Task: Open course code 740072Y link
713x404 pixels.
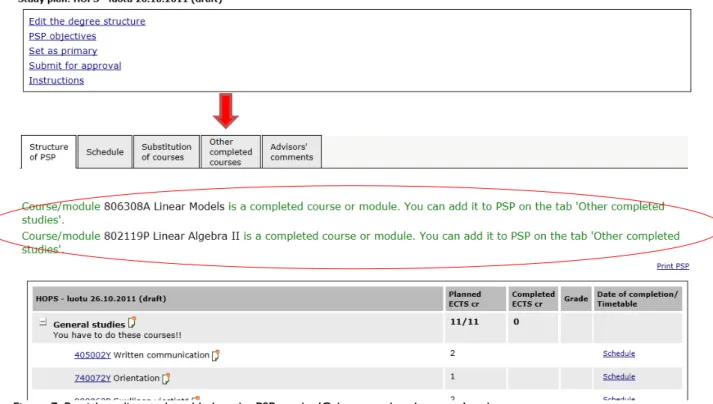Action: click(92, 378)
